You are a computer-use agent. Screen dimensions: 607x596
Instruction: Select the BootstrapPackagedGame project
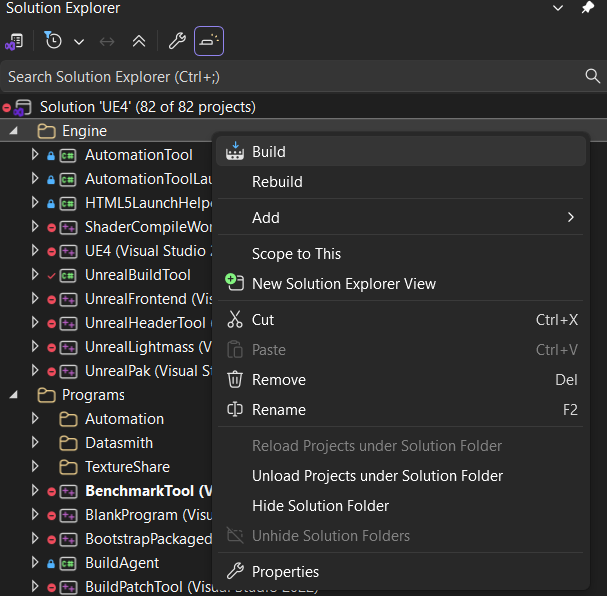click(149, 539)
